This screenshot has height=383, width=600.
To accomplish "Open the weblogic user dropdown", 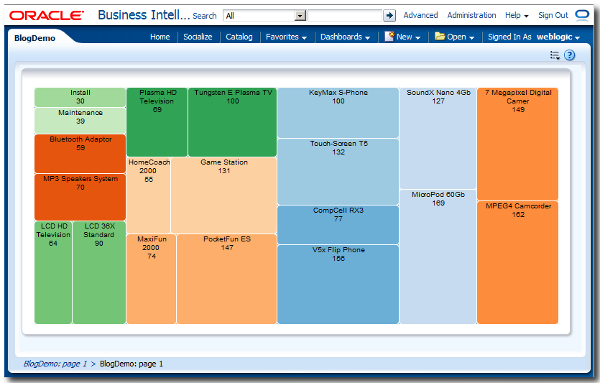I will coord(558,37).
